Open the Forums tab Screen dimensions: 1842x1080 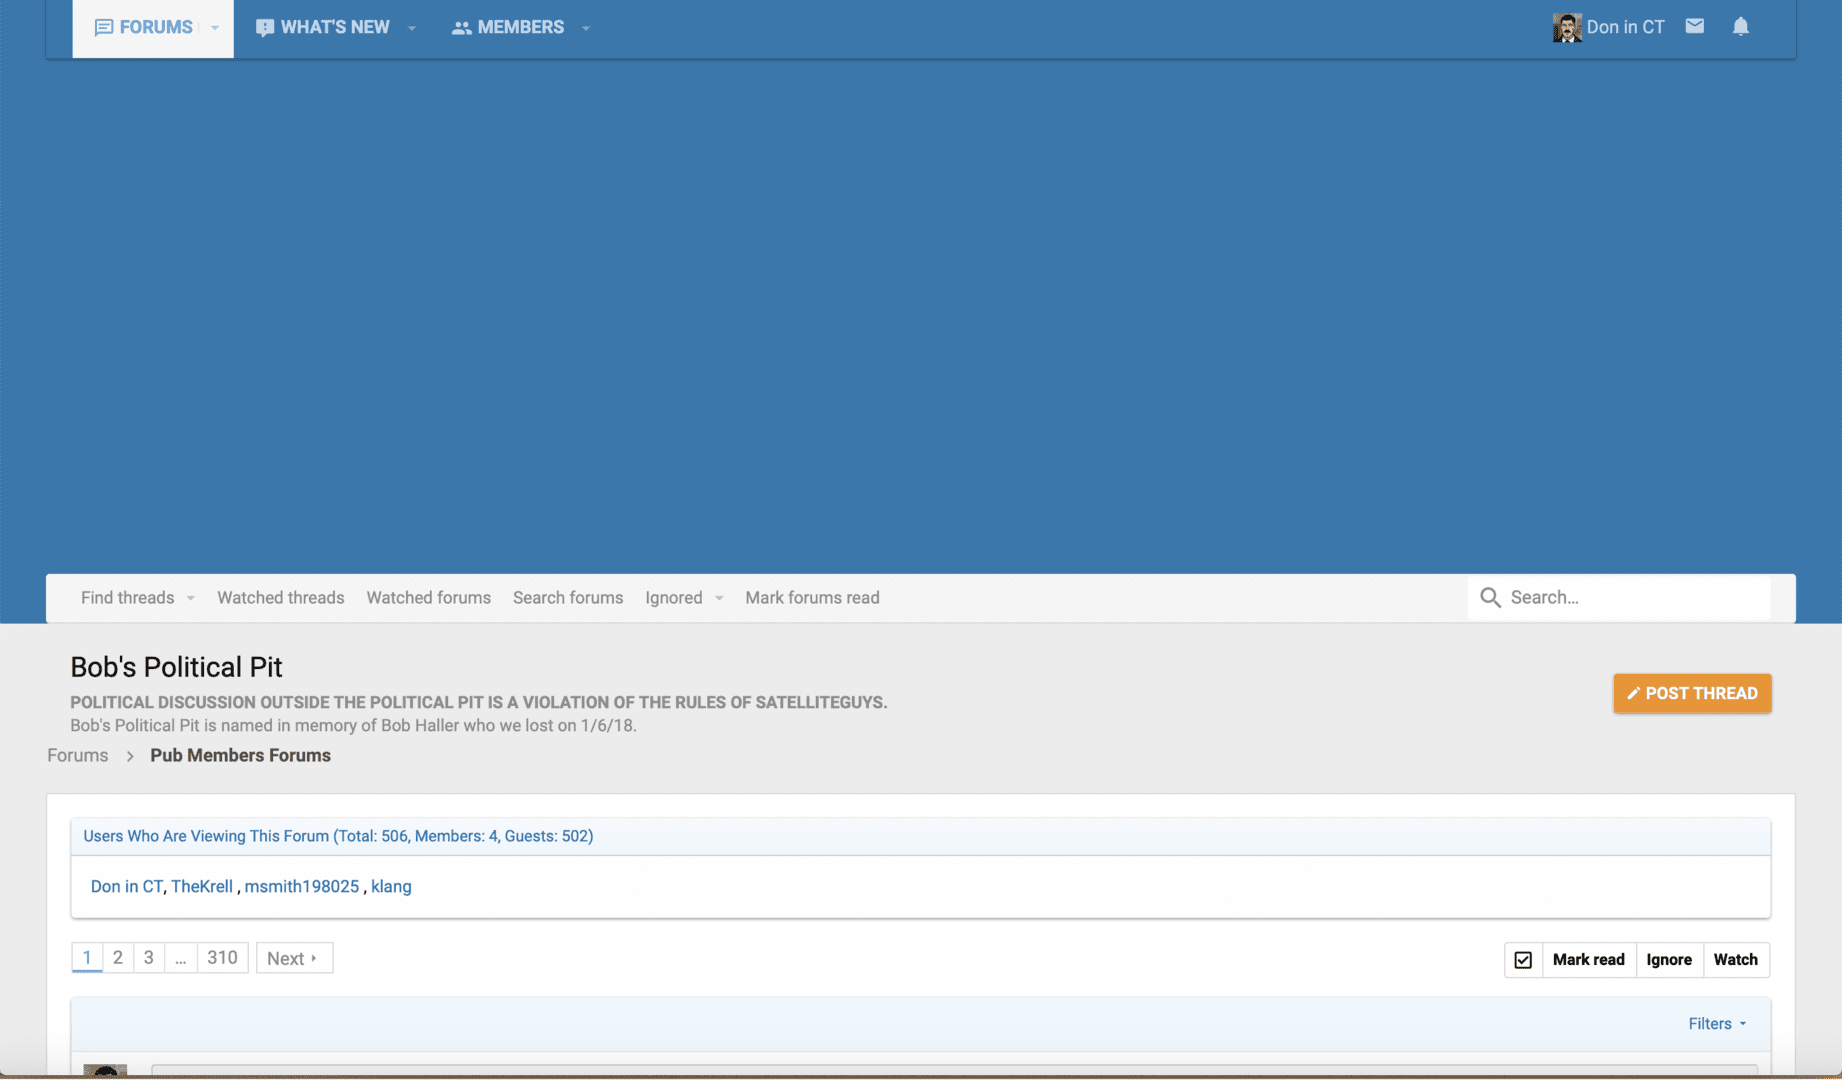point(144,27)
